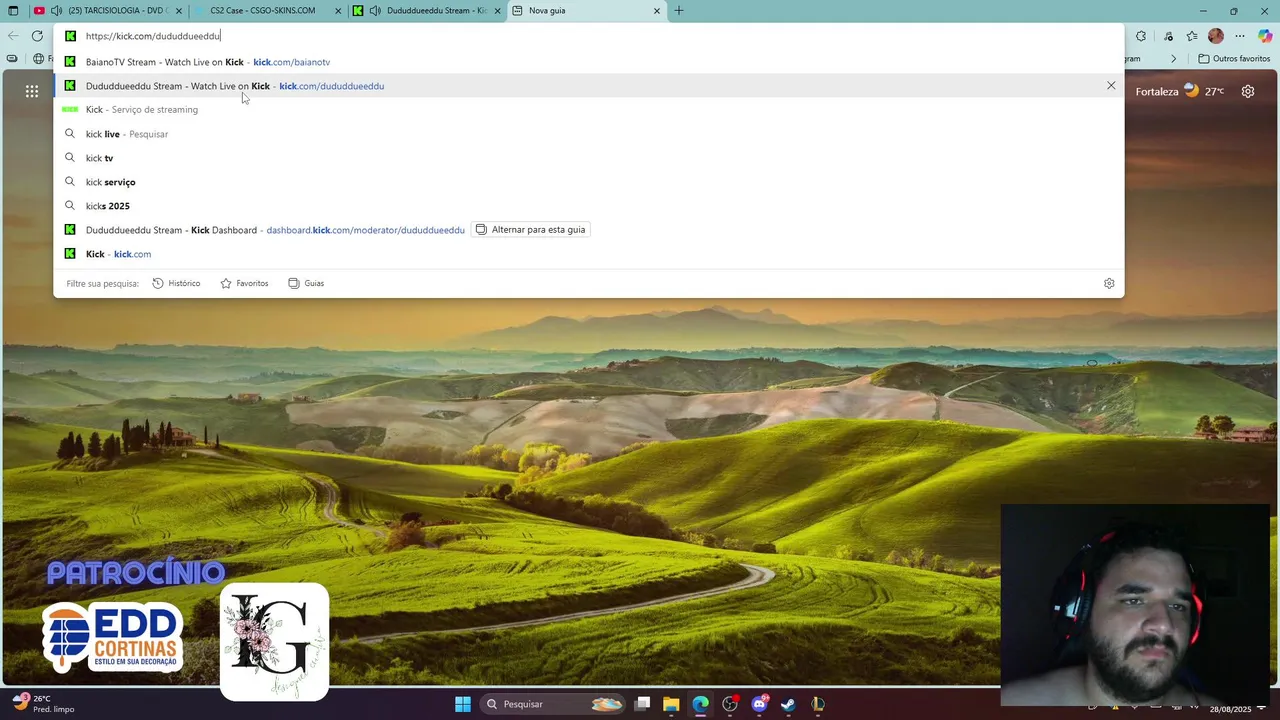Switch to the Dududdueeddu Stream Kick tab
Image resolution: width=1280 pixels, height=720 pixels.
click(427, 11)
